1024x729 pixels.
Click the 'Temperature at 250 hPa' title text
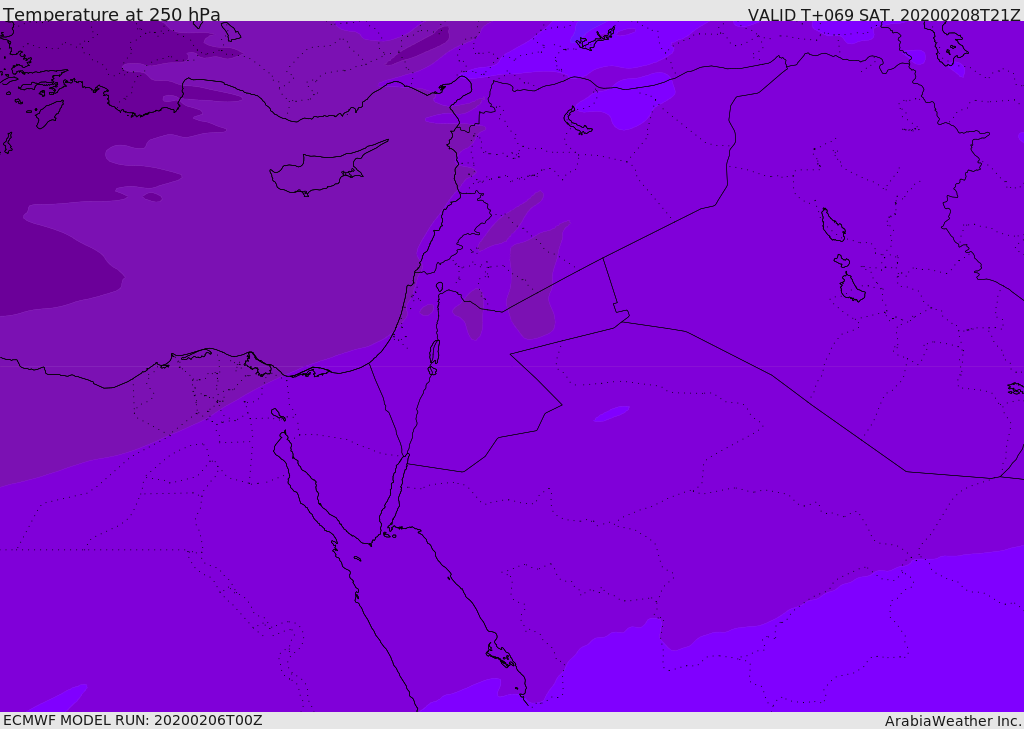pos(112,14)
